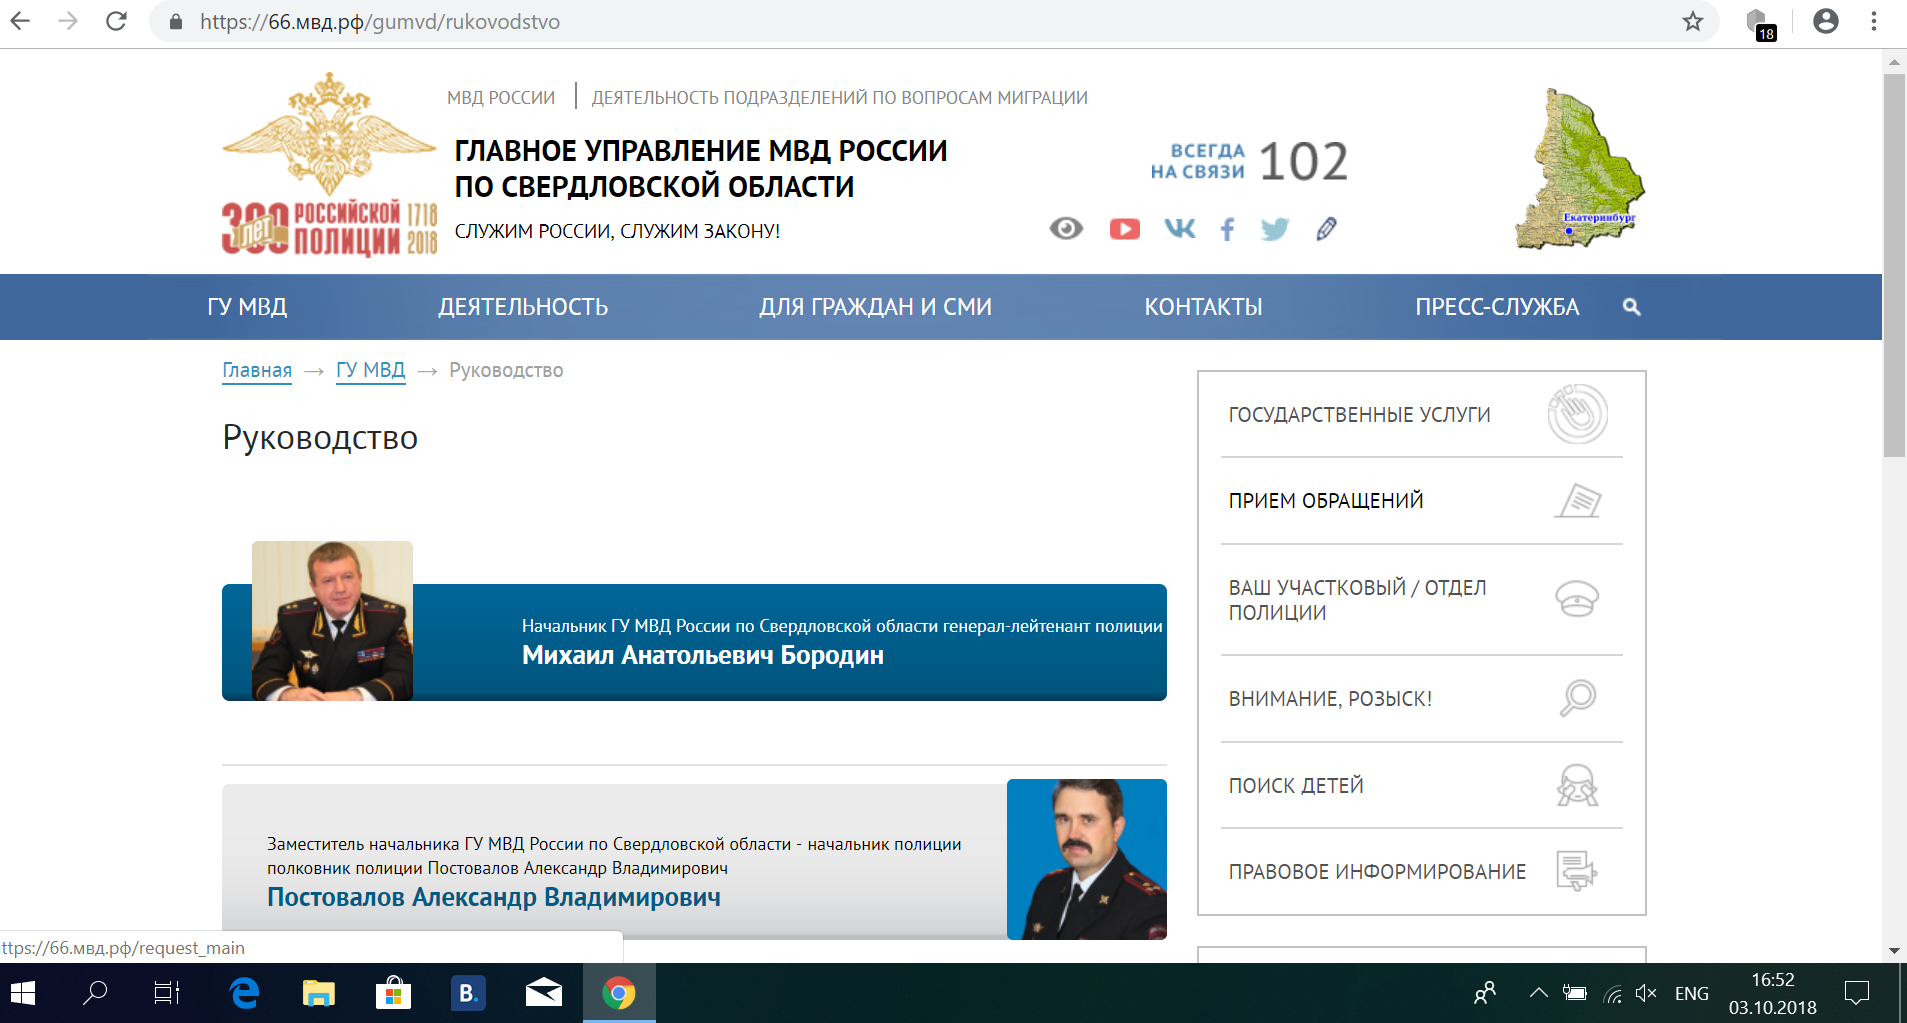
Task: Open the Facebook page icon
Action: [x=1227, y=229]
